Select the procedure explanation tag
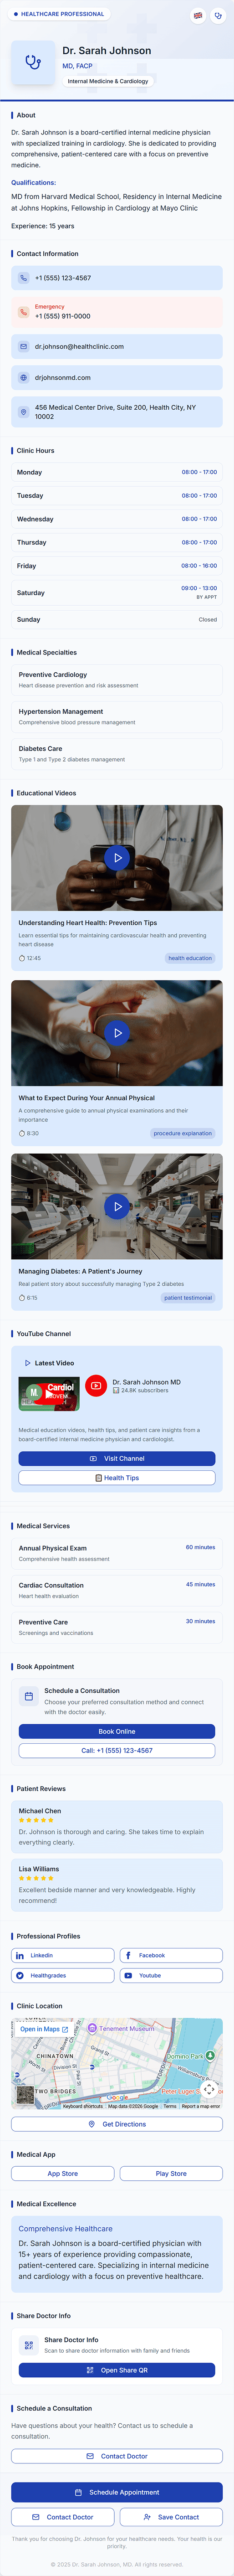 (x=183, y=1133)
